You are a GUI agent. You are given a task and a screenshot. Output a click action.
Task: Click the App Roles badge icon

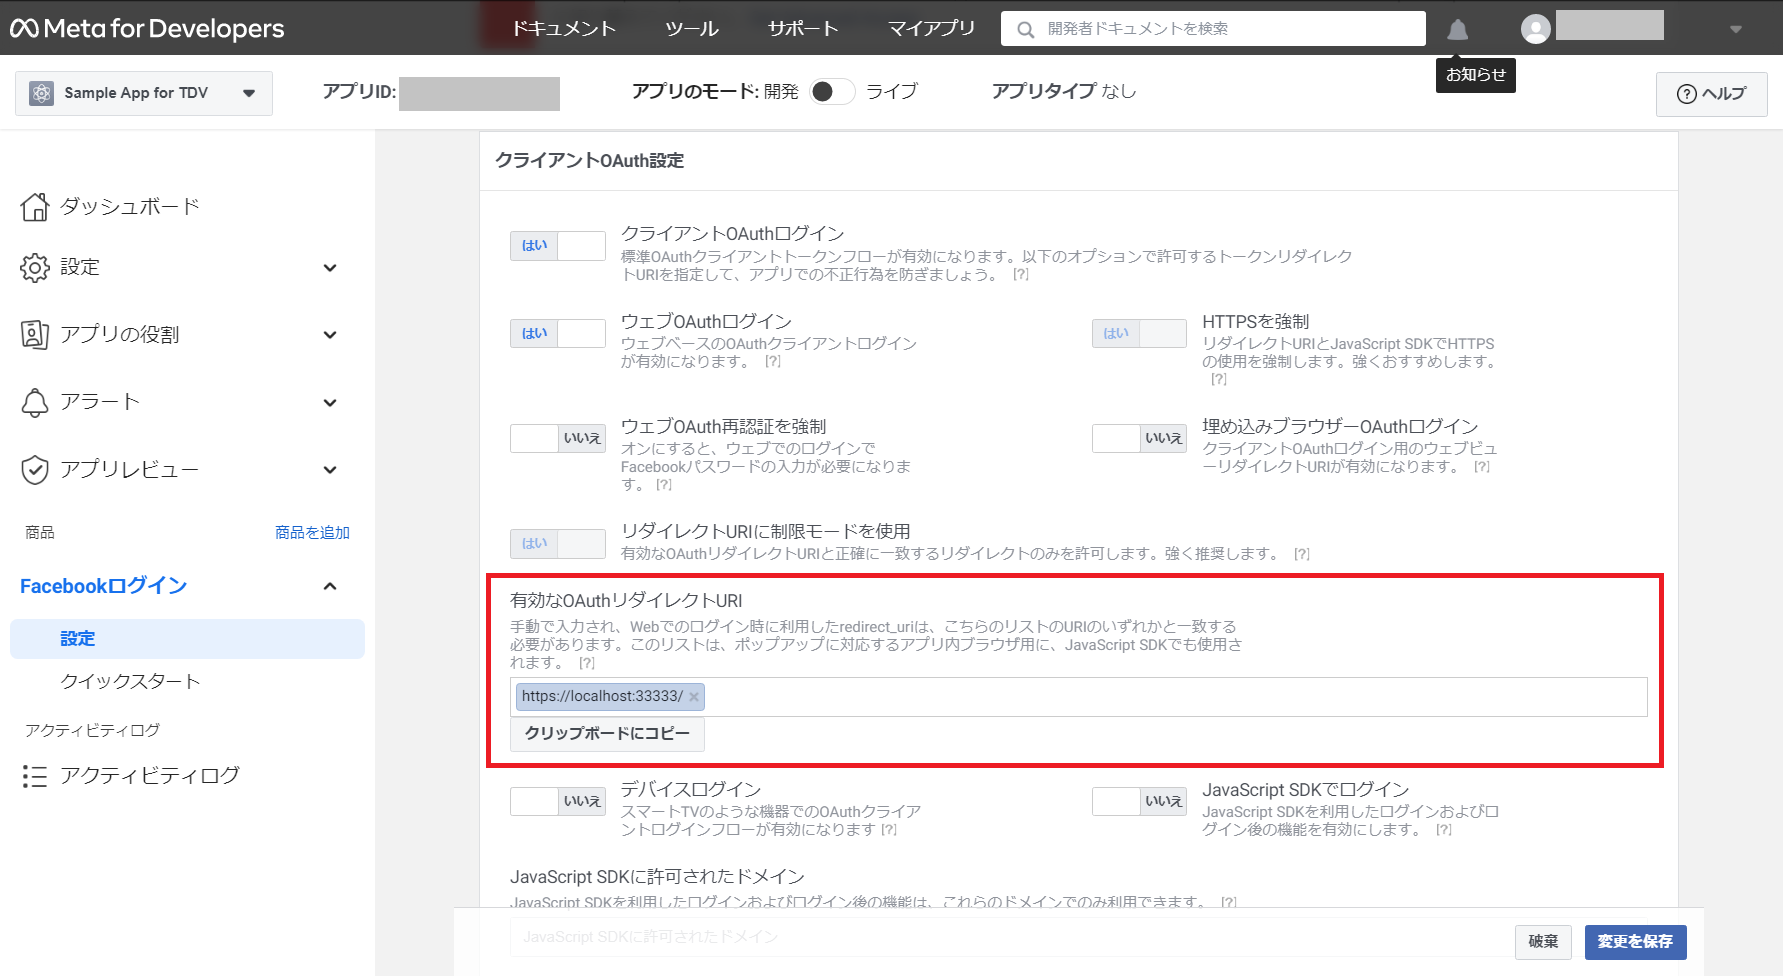(34, 335)
